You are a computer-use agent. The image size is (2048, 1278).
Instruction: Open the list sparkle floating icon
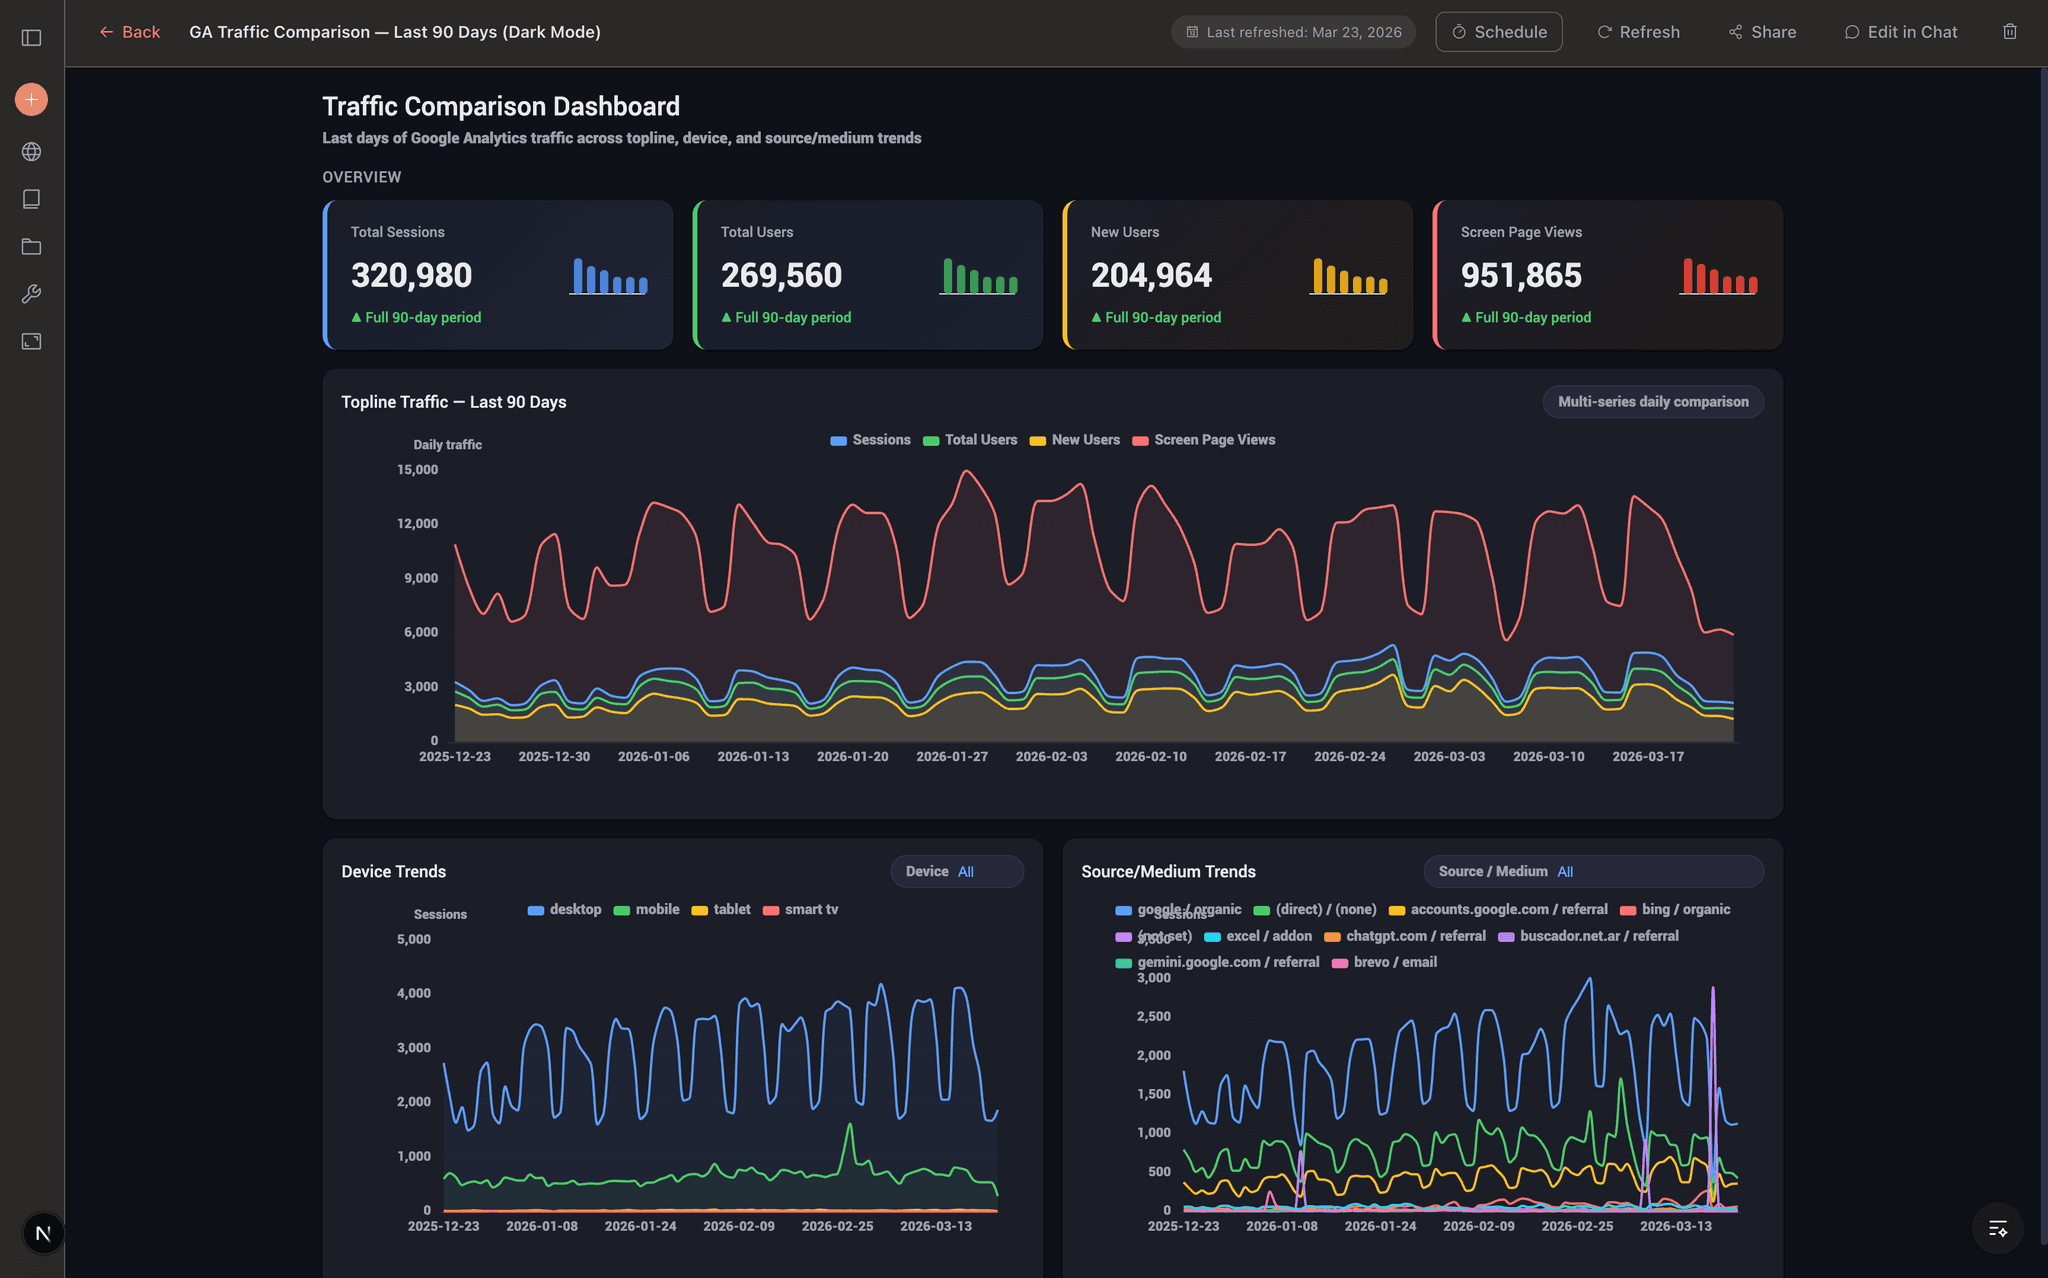point(1998,1229)
